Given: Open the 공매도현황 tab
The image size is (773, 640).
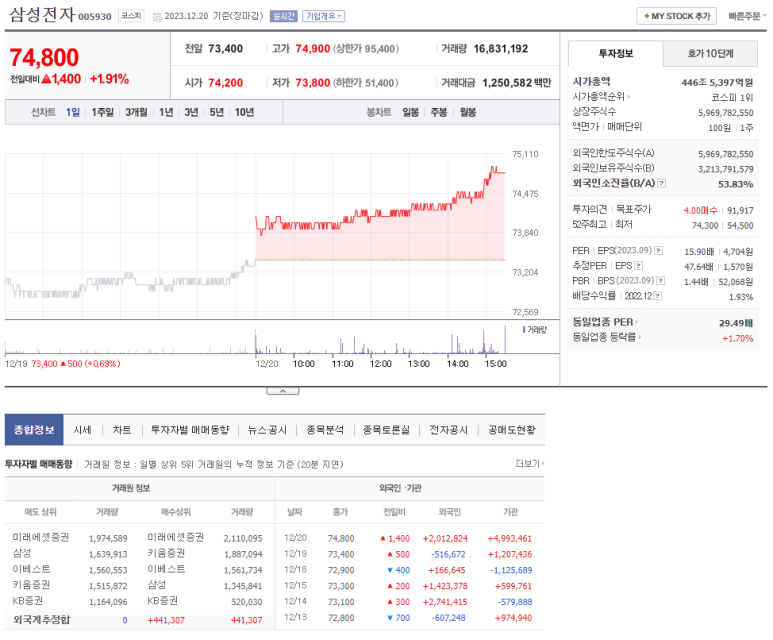Looking at the screenshot, I should point(512,430).
